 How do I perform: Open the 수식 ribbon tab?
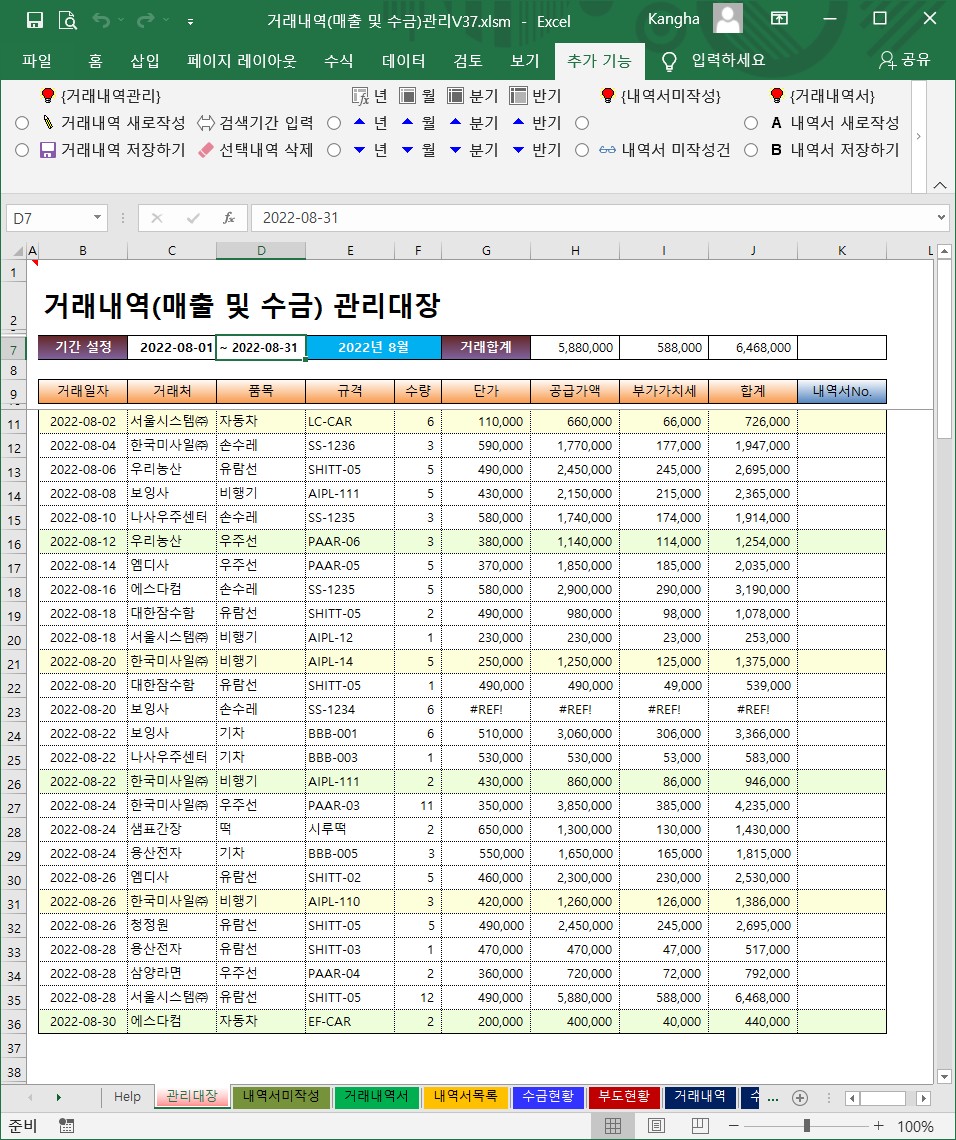(338, 61)
